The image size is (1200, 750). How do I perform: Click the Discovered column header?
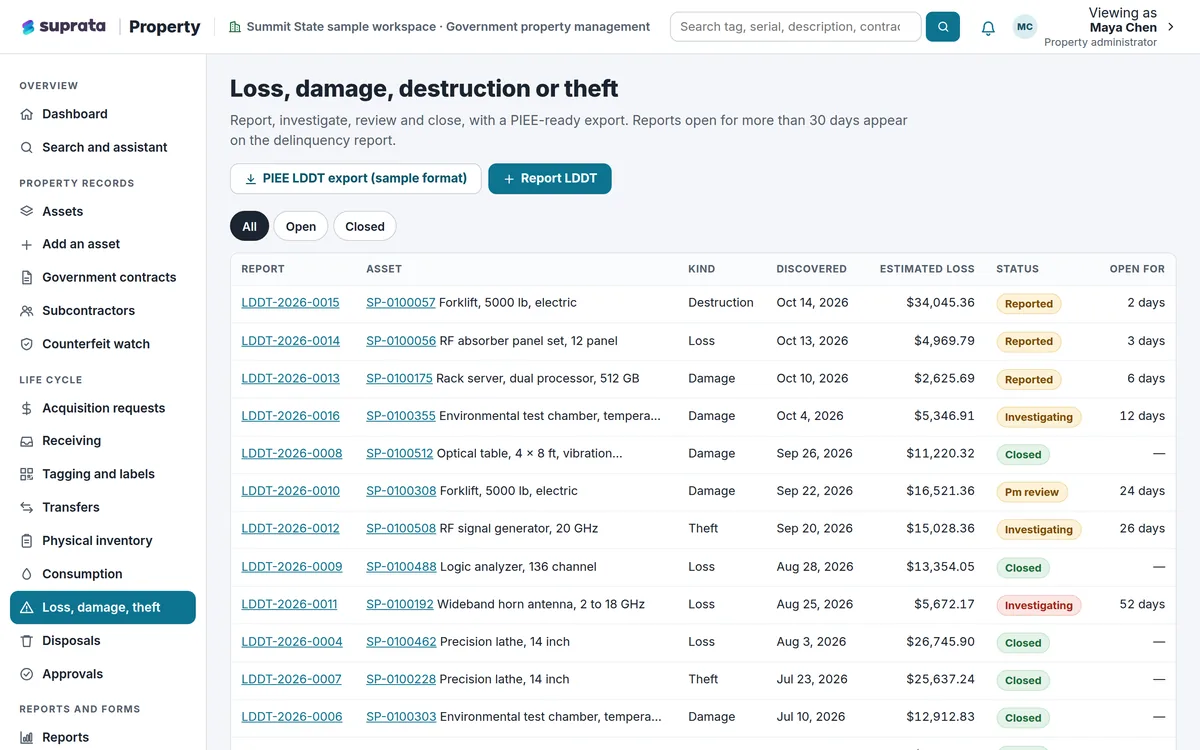coord(812,269)
